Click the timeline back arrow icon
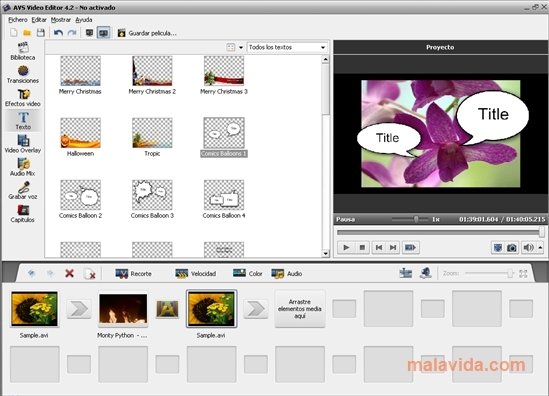This screenshot has width=549, height=396. click(32, 273)
